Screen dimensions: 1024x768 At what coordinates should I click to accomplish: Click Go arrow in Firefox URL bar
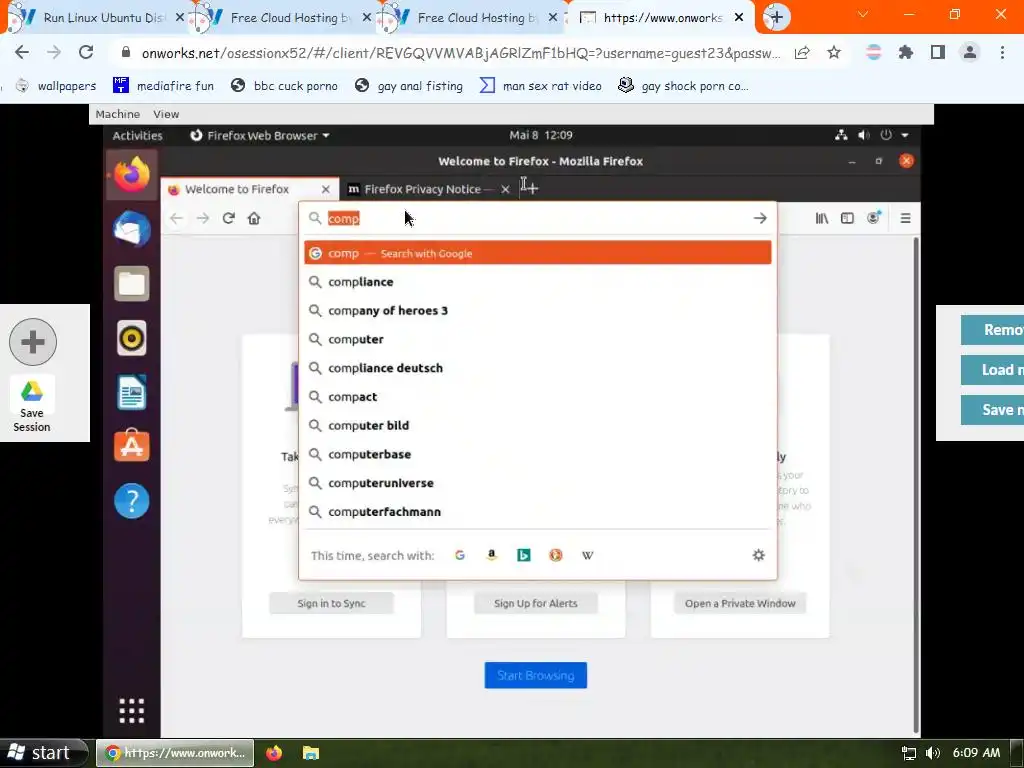point(760,218)
